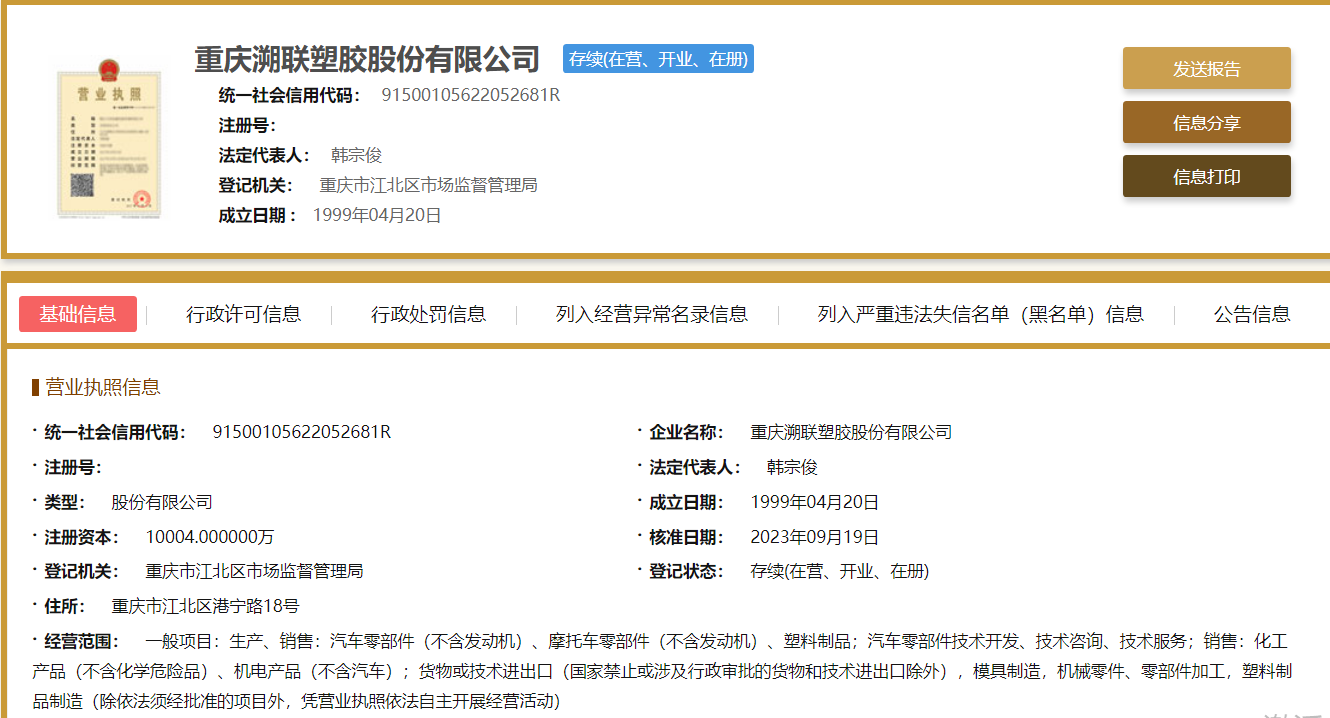Open 列入严重违法失信名单（黑名单）信息 tab
The width and height of the screenshot is (1330, 718).
click(x=980, y=314)
